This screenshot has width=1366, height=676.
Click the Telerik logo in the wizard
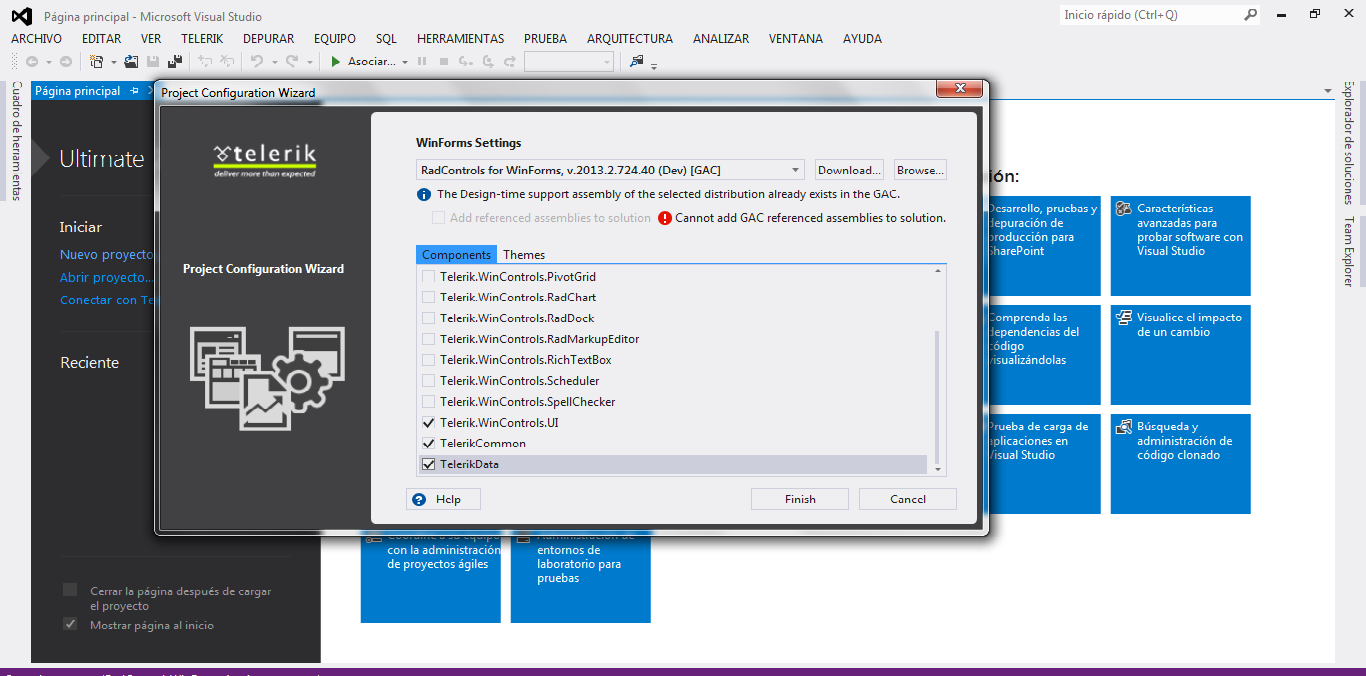(x=265, y=159)
